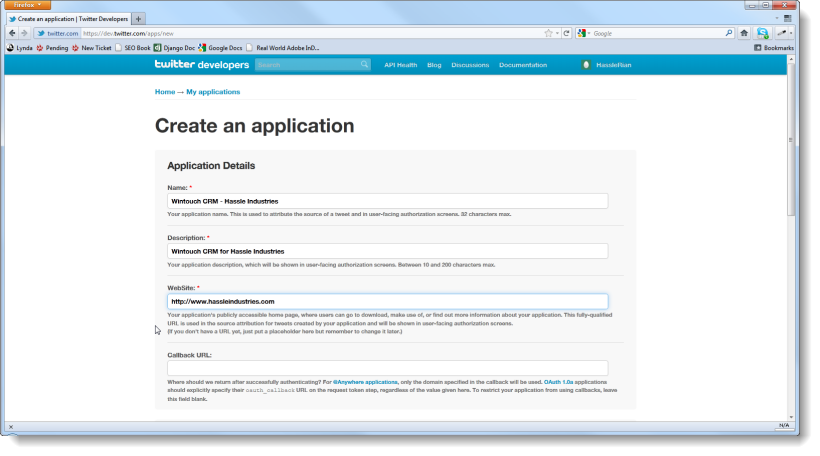Open the @Anywhere applications link
The width and height of the screenshot is (820, 456).
pos(365,382)
